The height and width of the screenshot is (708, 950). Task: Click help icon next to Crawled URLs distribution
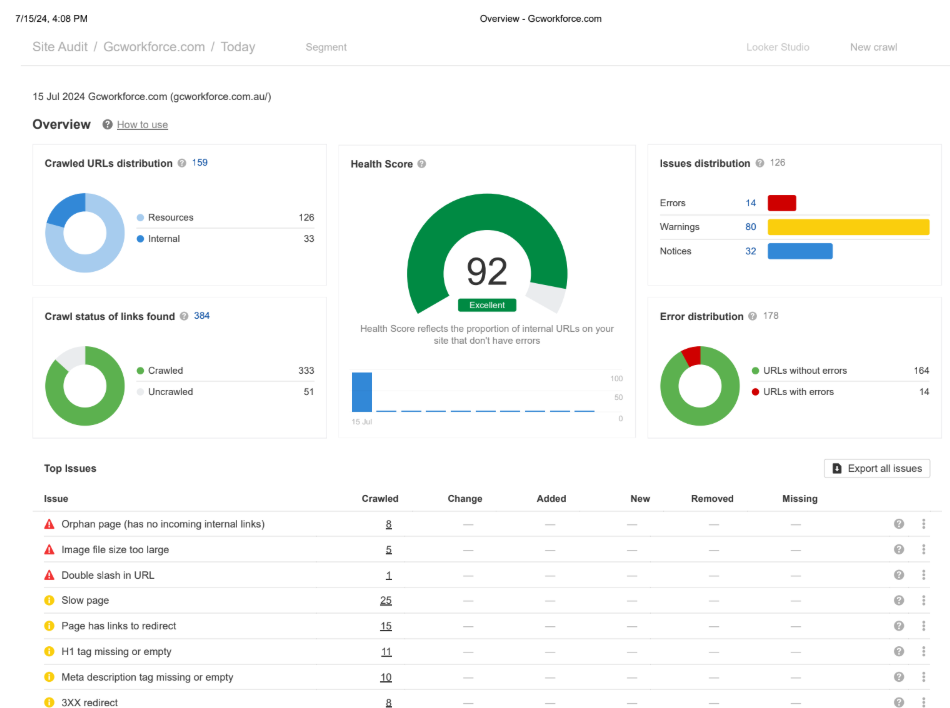click(182, 163)
